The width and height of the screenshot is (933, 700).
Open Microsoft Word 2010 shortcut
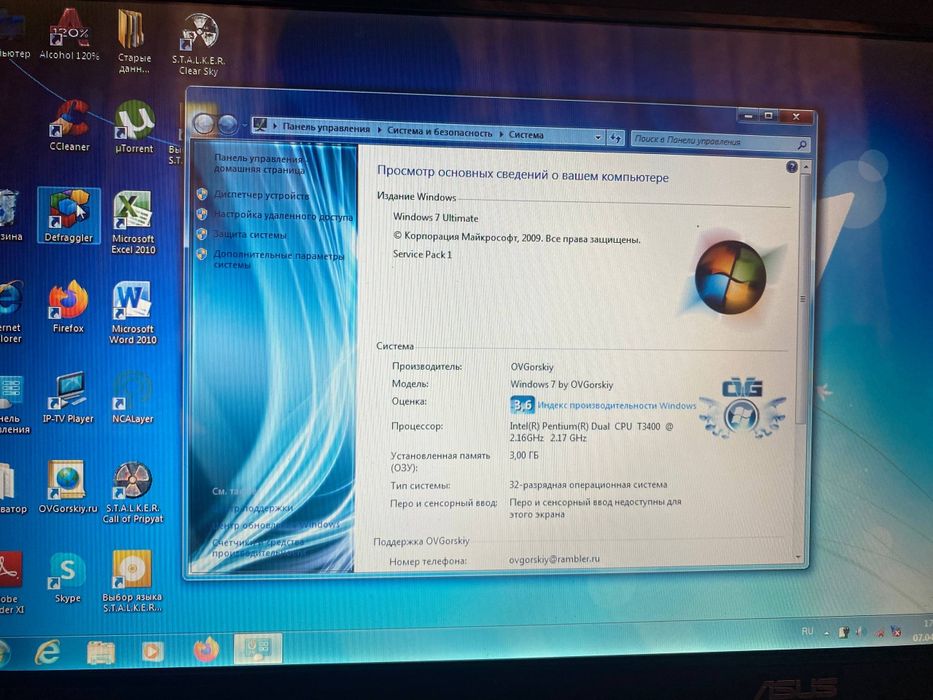[133, 312]
